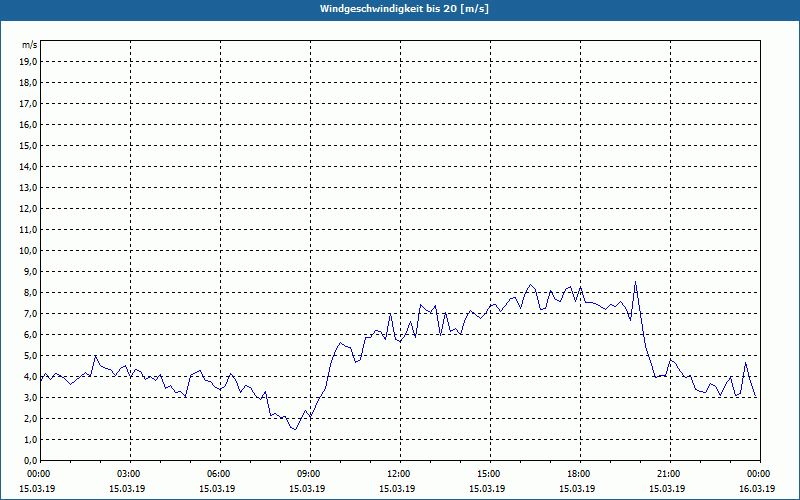Click the 12,0 y-axis tick label
The width and height of the screenshot is (800, 500).
click(x=28, y=209)
